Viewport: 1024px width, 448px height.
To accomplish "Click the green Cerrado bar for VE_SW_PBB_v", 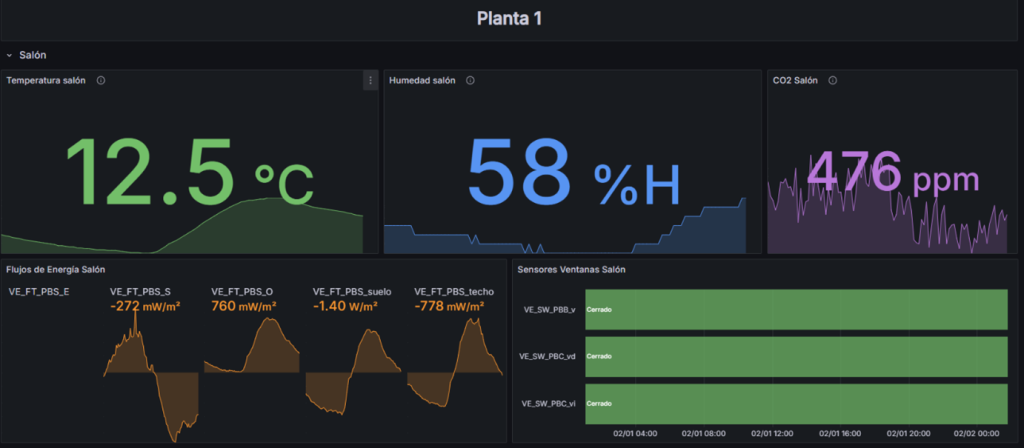I will pos(796,309).
